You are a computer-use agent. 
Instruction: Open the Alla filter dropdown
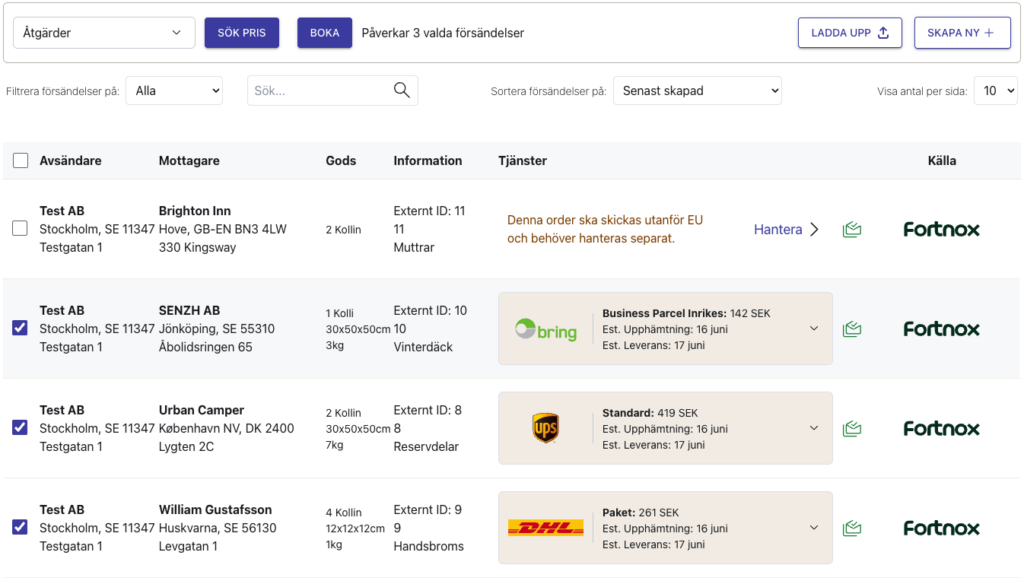pyautogui.click(x=174, y=91)
